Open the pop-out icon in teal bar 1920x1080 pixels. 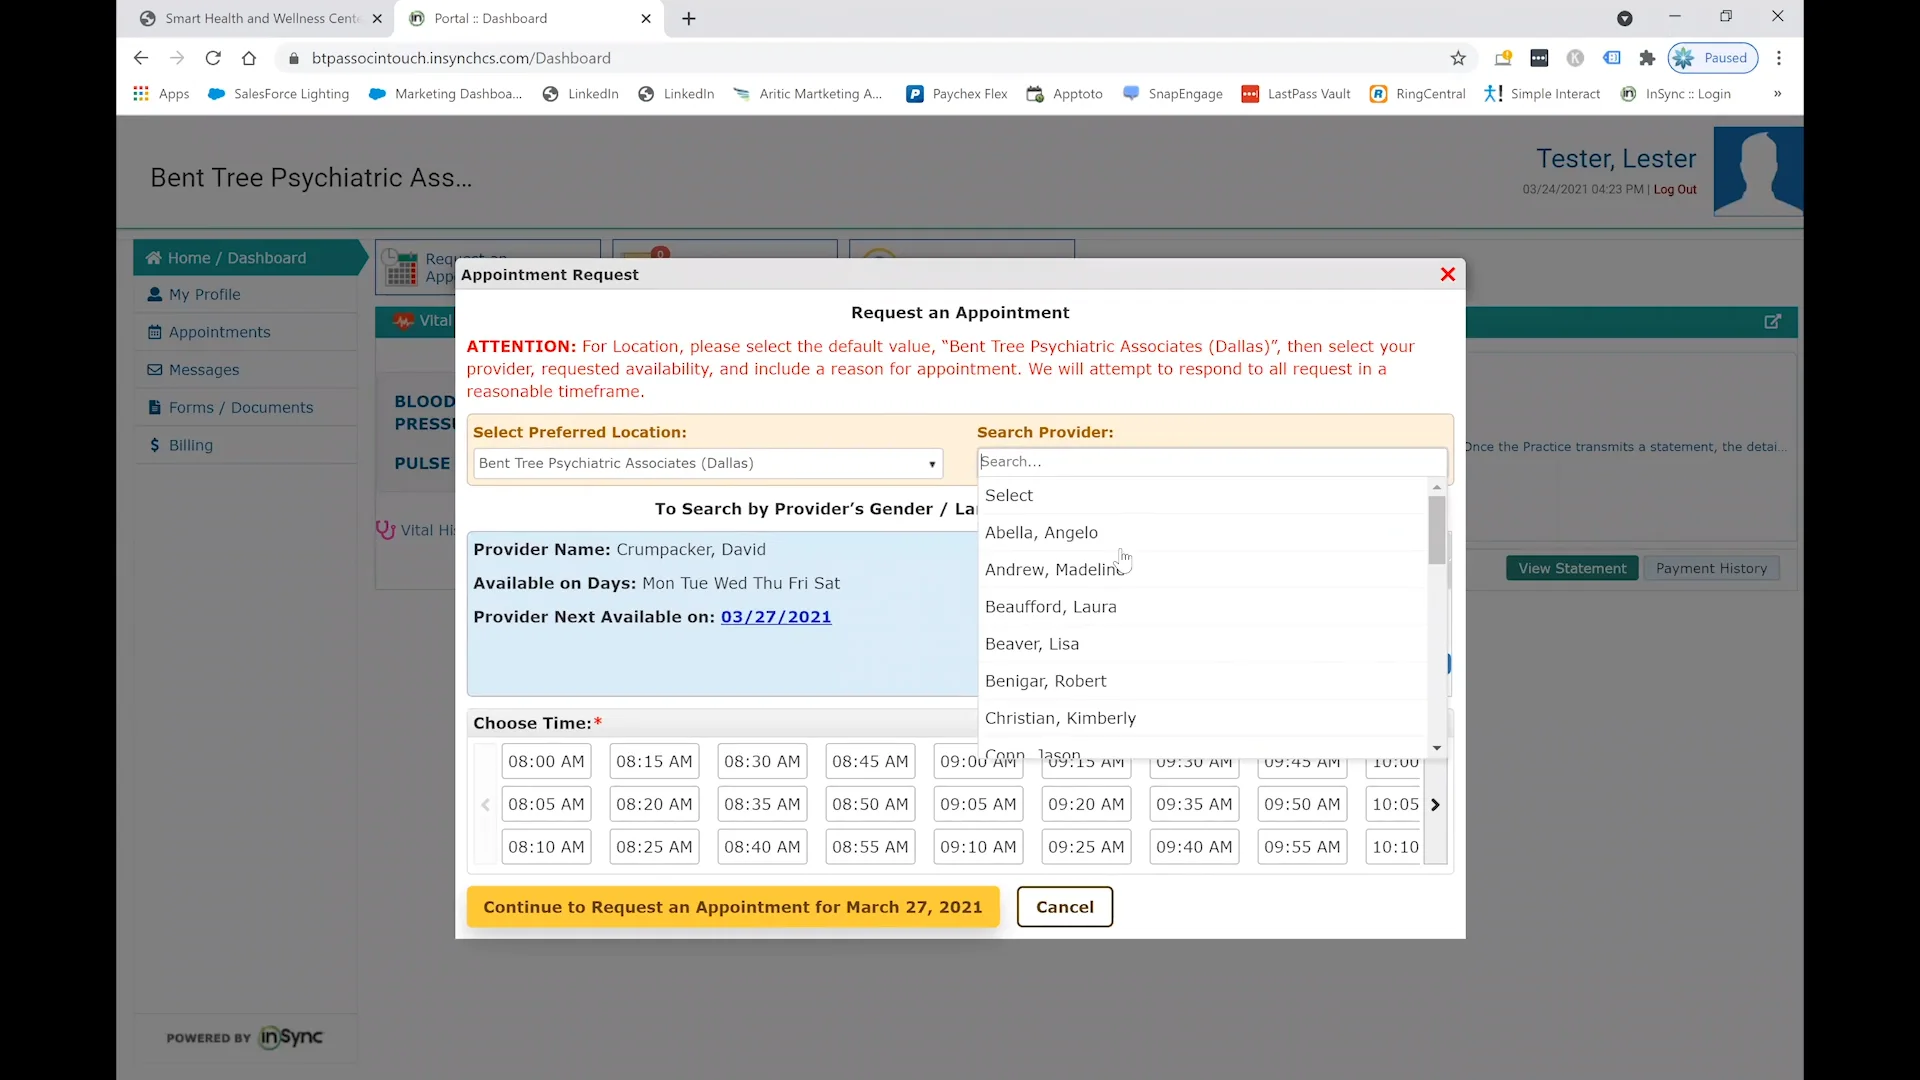point(1772,322)
